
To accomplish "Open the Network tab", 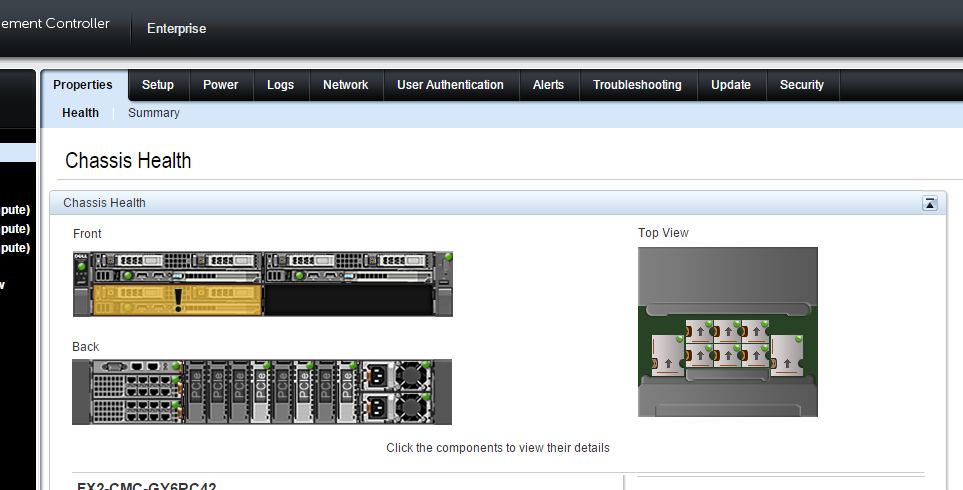I will pos(346,85).
